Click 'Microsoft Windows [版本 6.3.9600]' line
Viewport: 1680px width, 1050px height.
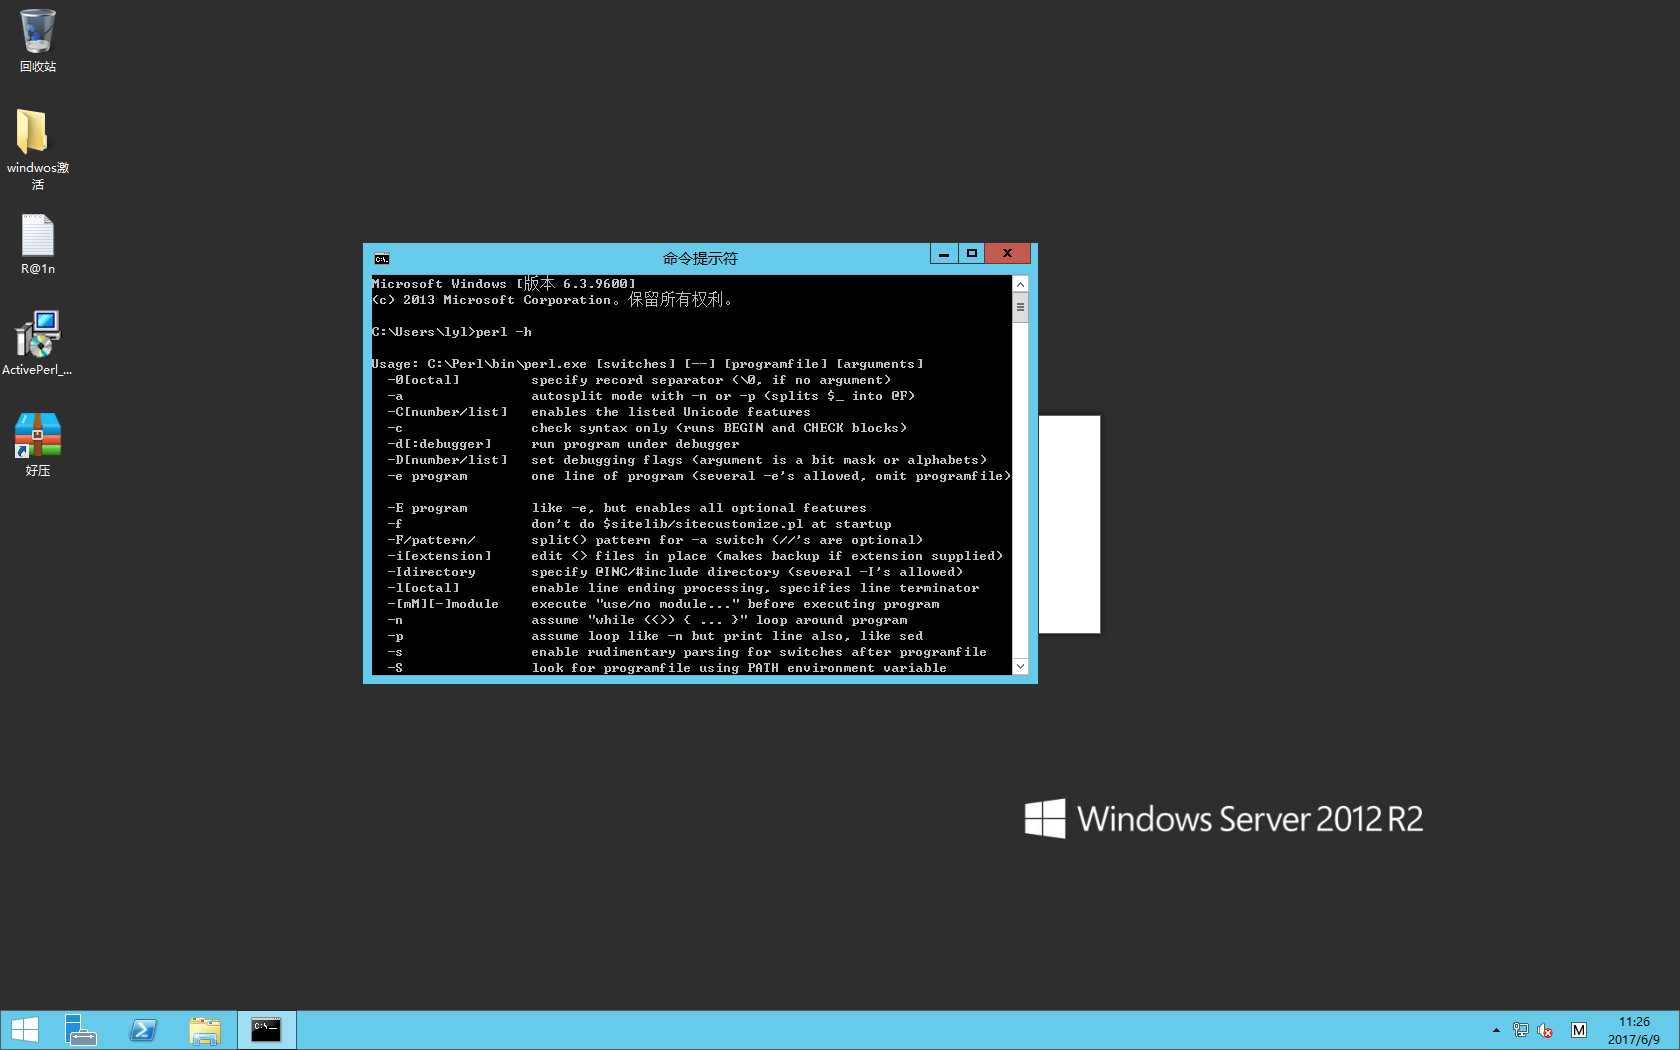pyautogui.click(x=503, y=284)
